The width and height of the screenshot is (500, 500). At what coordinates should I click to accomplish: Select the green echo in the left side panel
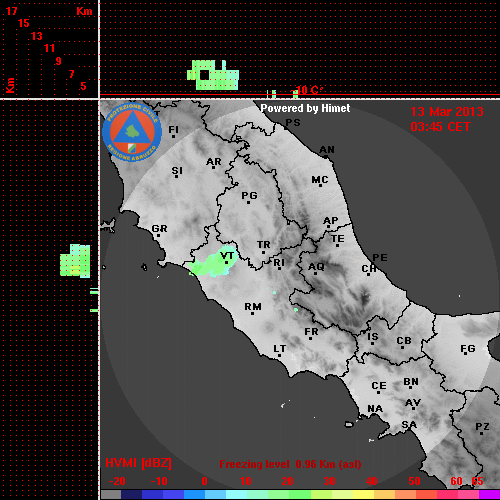click(75, 261)
